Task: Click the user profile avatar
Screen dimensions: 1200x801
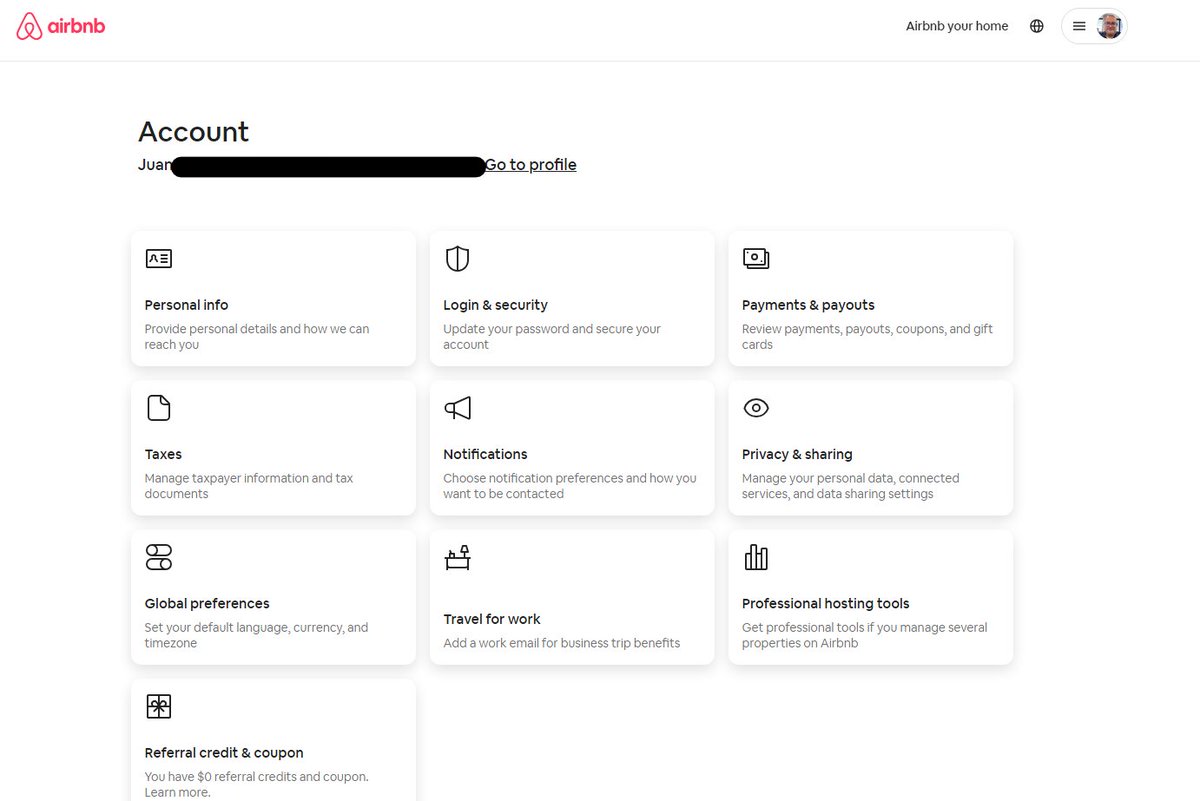Action: click(x=1109, y=26)
